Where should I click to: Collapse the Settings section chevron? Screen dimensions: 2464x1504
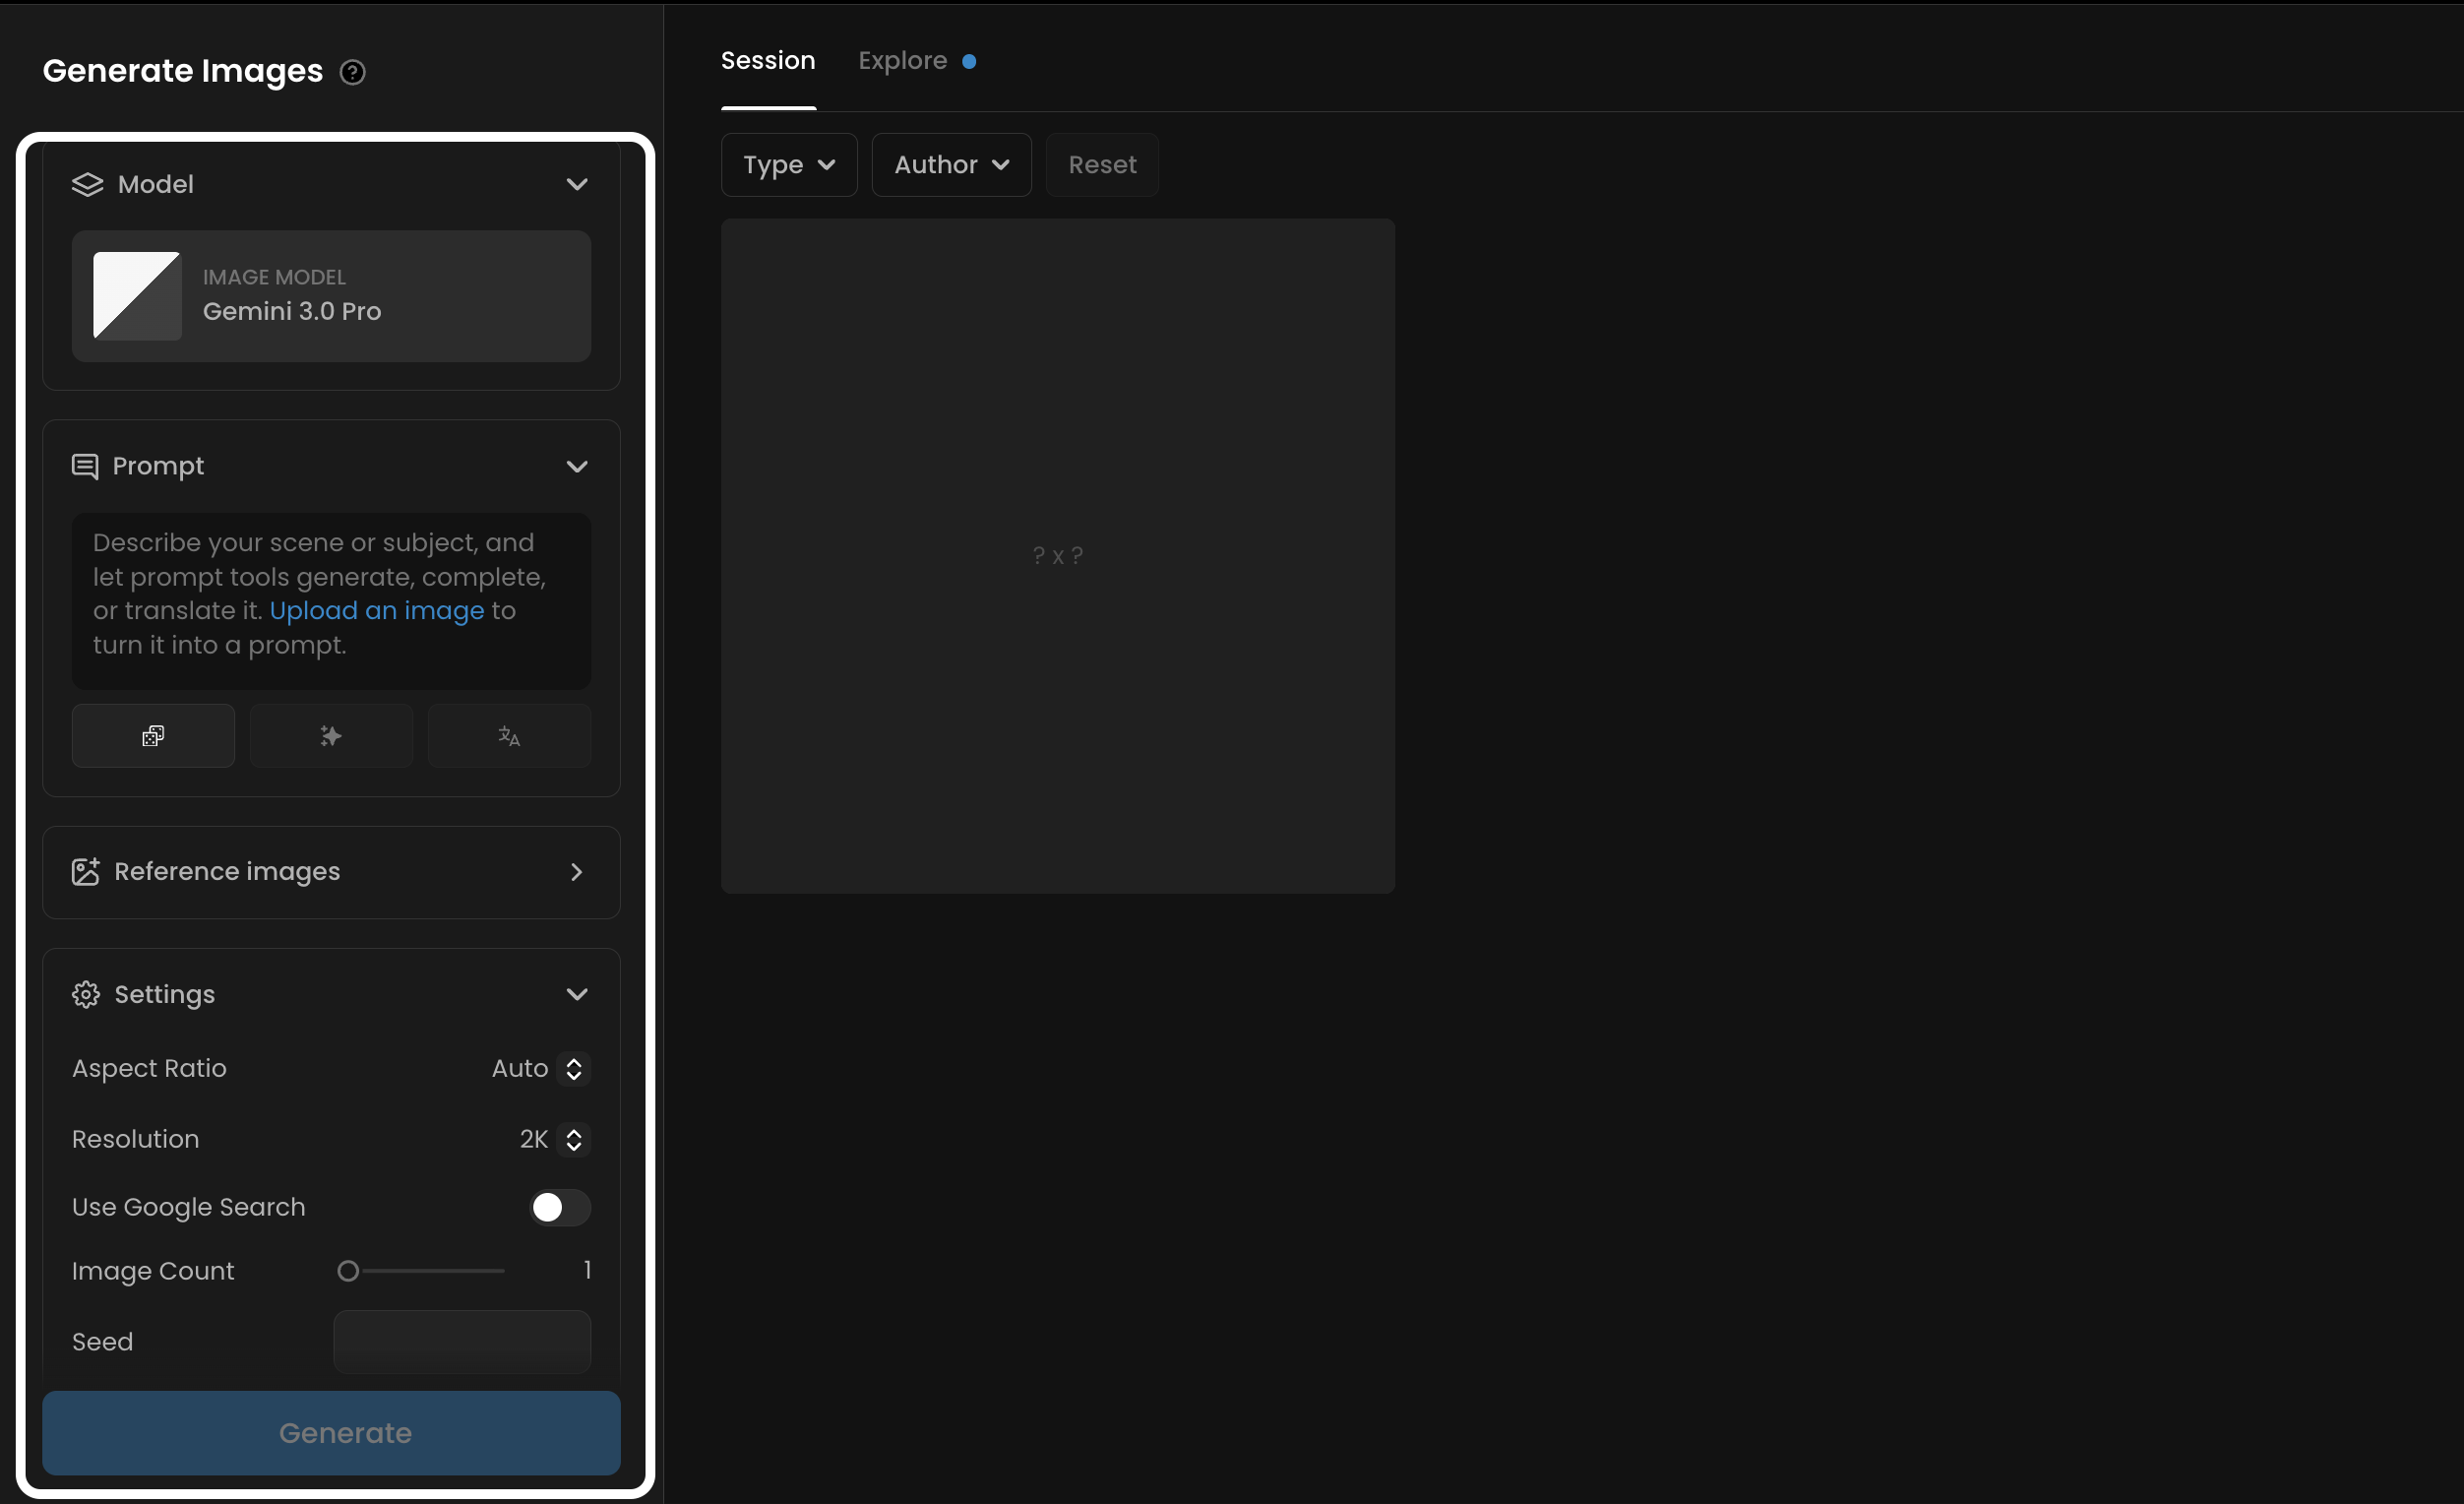577,994
